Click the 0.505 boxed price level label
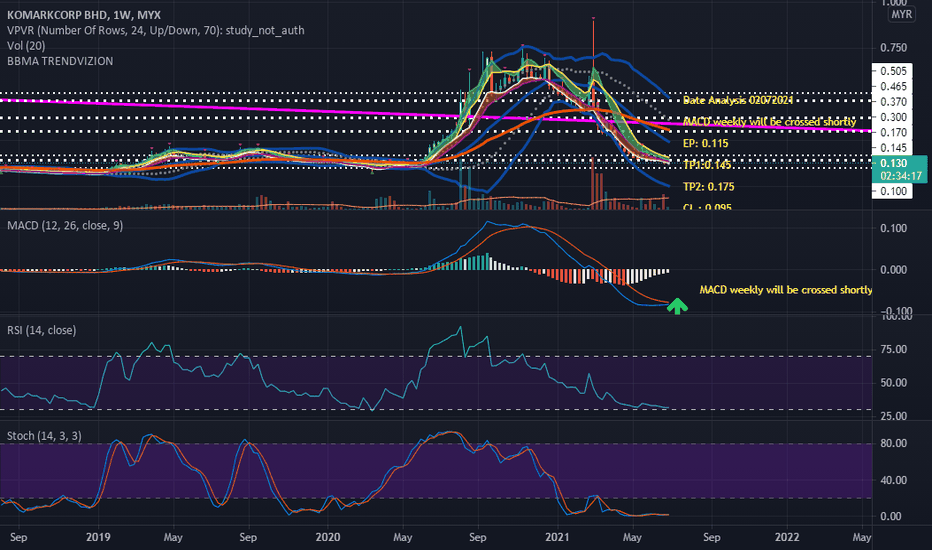 [x=892, y=71]
